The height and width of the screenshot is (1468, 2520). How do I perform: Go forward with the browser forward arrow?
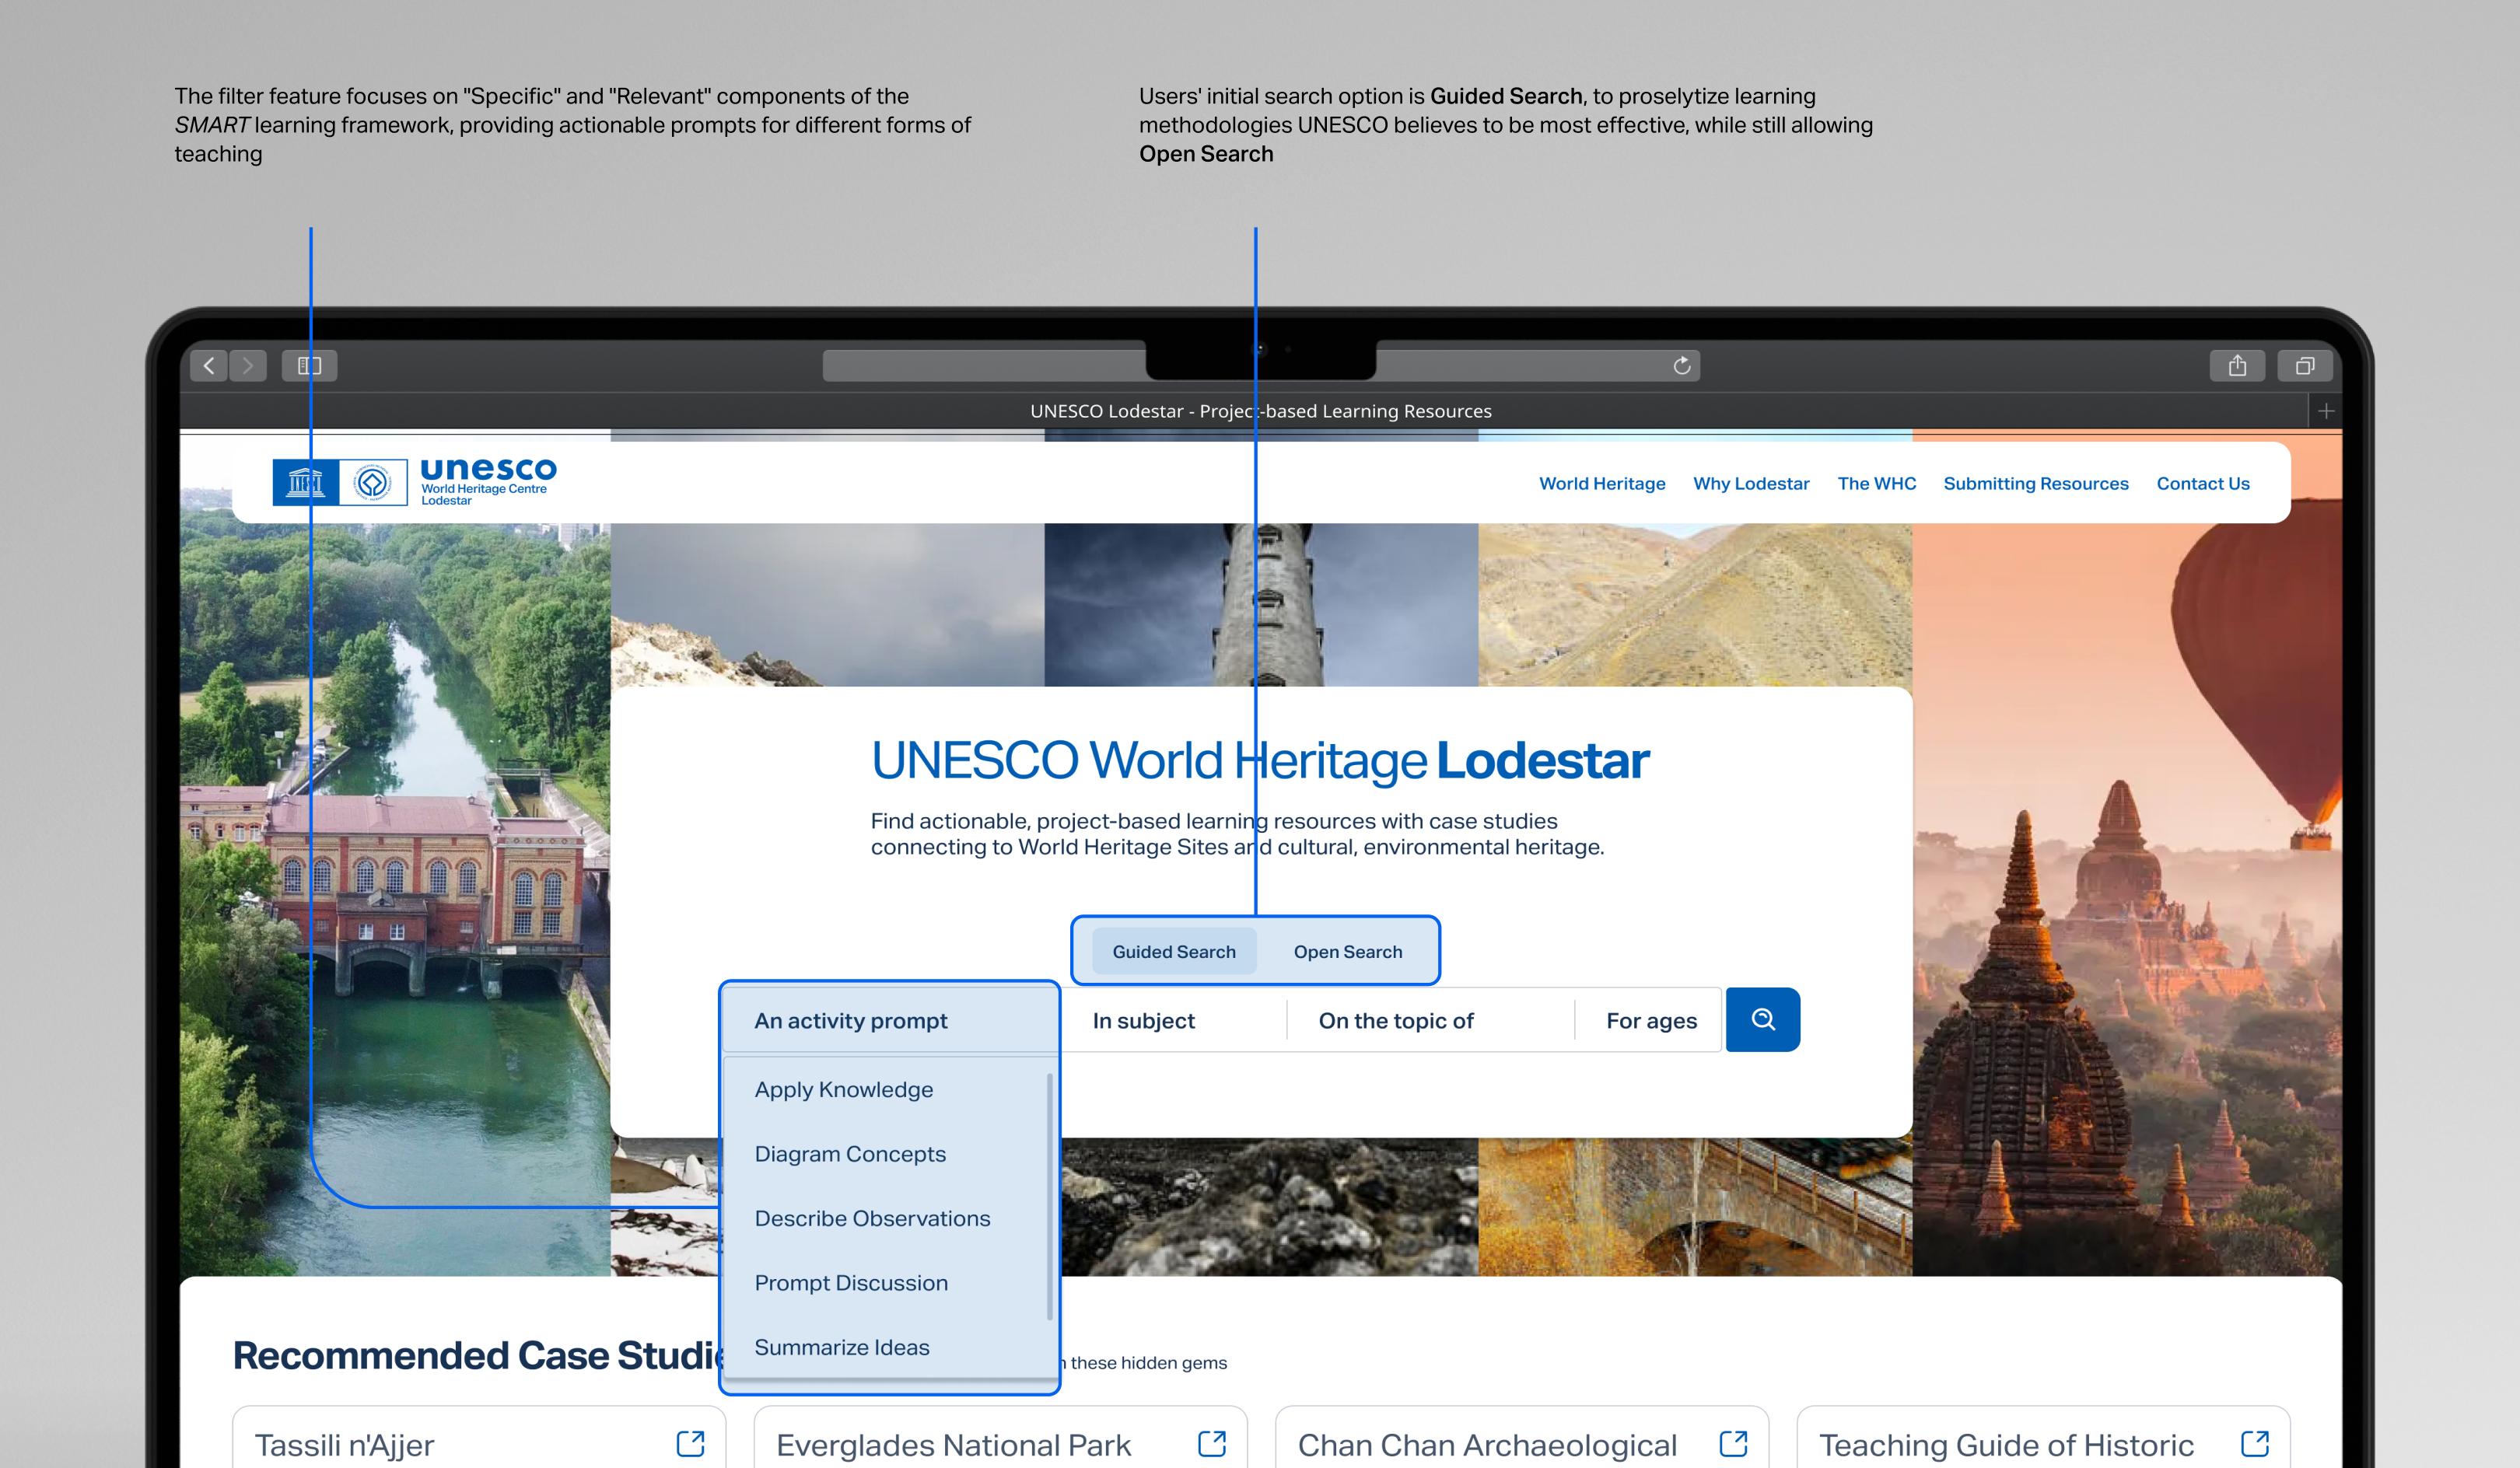248,366
